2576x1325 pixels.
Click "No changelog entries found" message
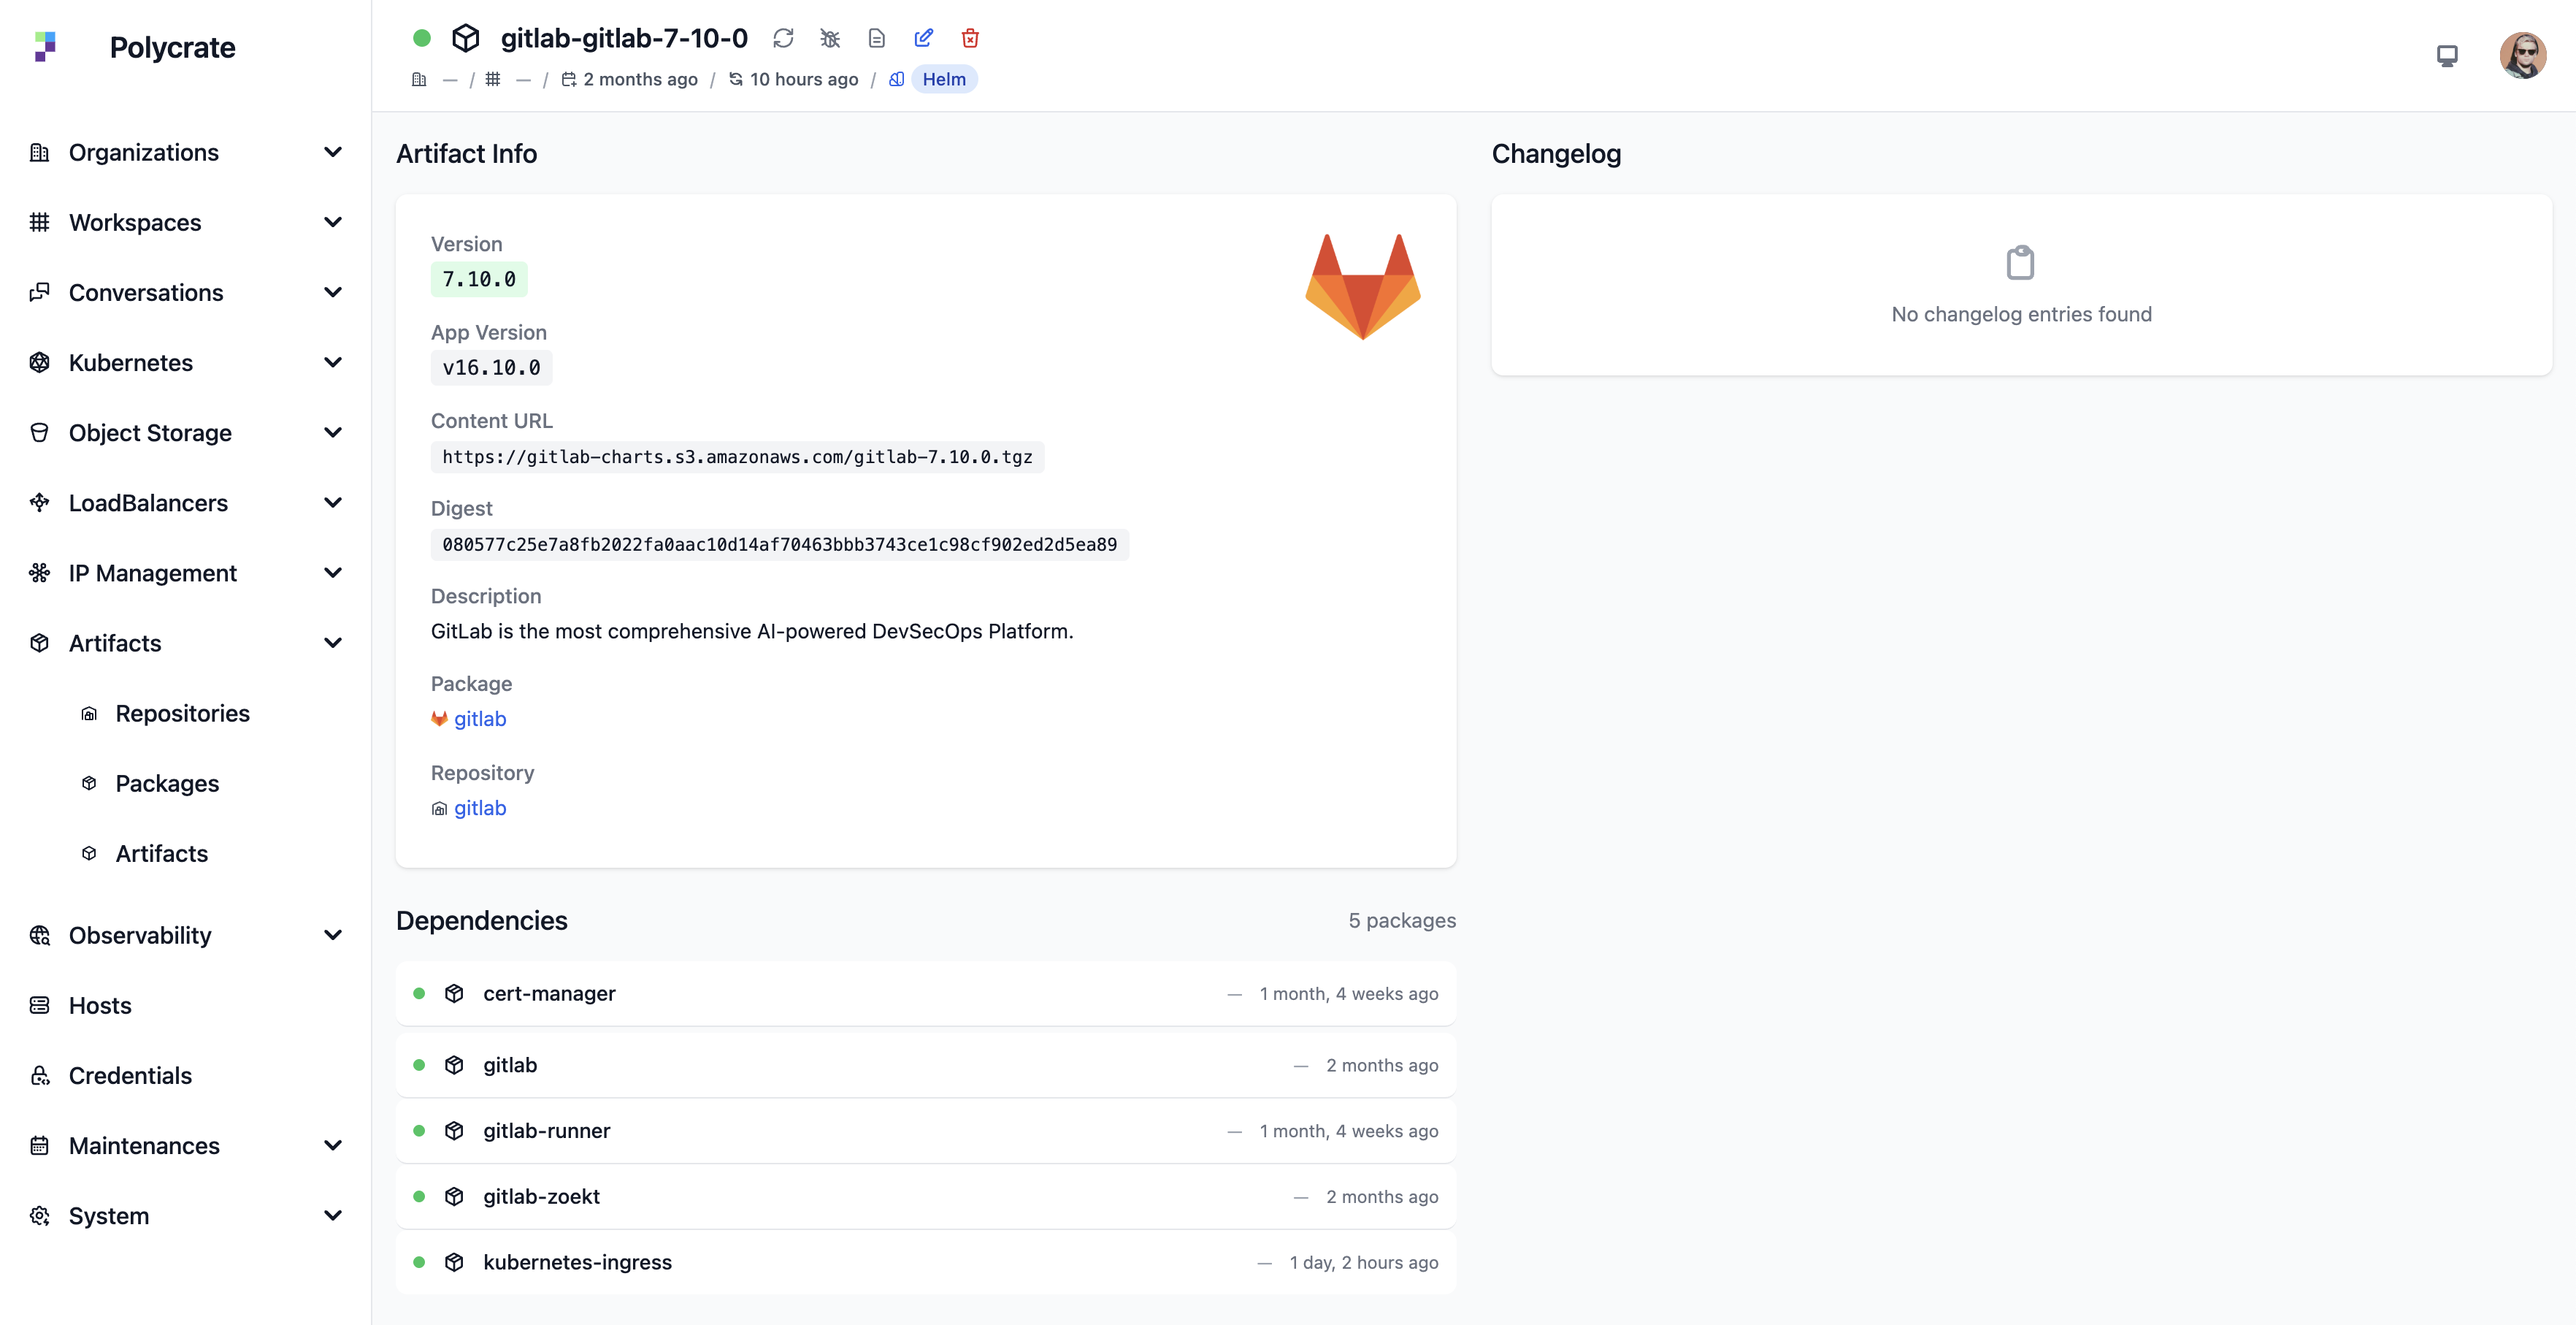(x=2021, y=314)
